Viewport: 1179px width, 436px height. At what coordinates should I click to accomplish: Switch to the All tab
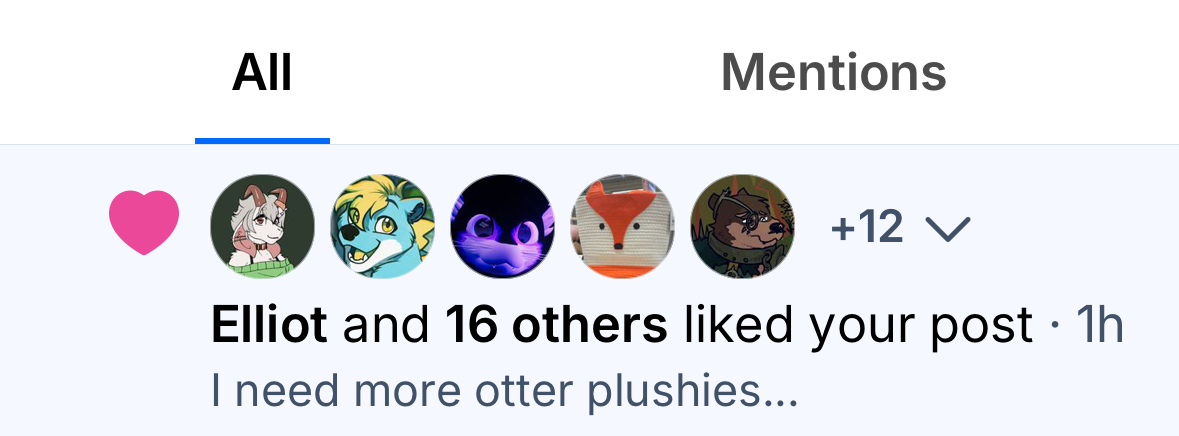pyautogui.click(x=262, y=72)
